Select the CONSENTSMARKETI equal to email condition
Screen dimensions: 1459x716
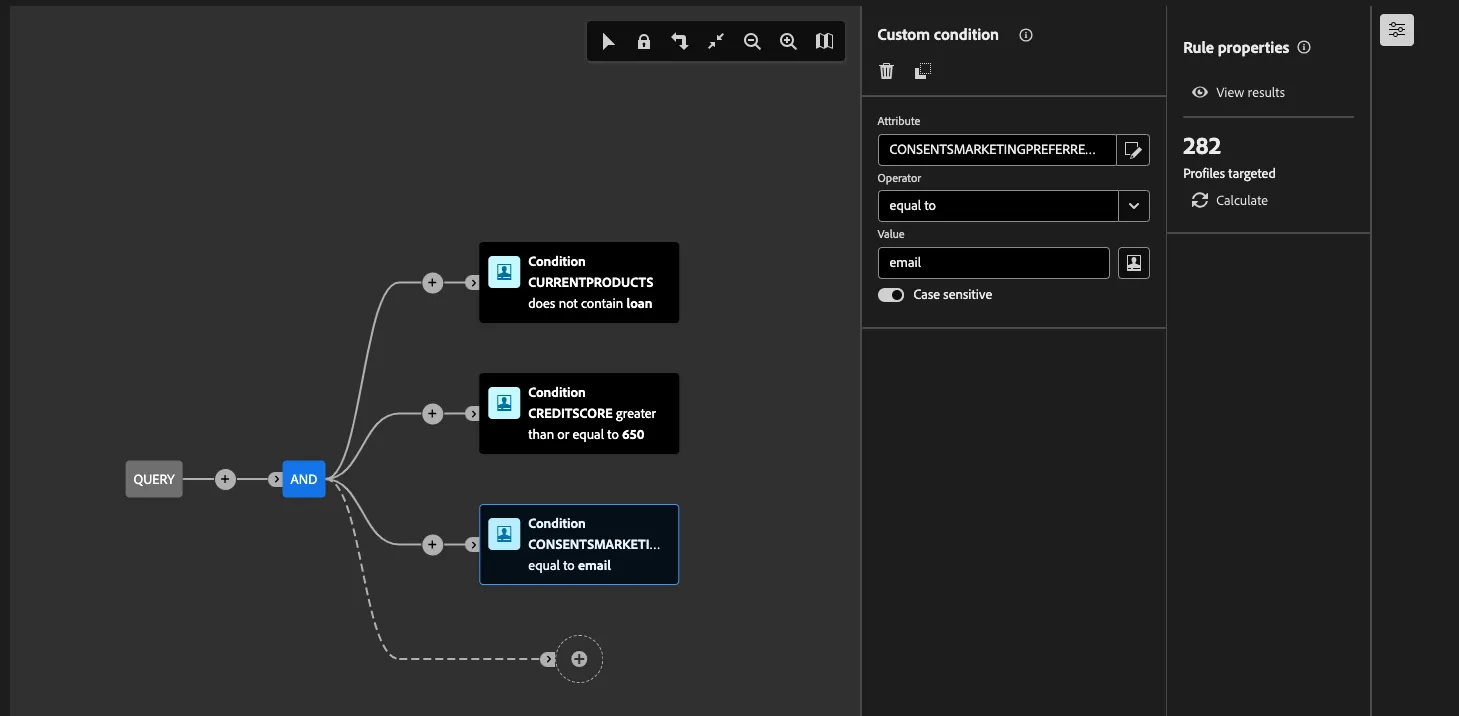579,544
